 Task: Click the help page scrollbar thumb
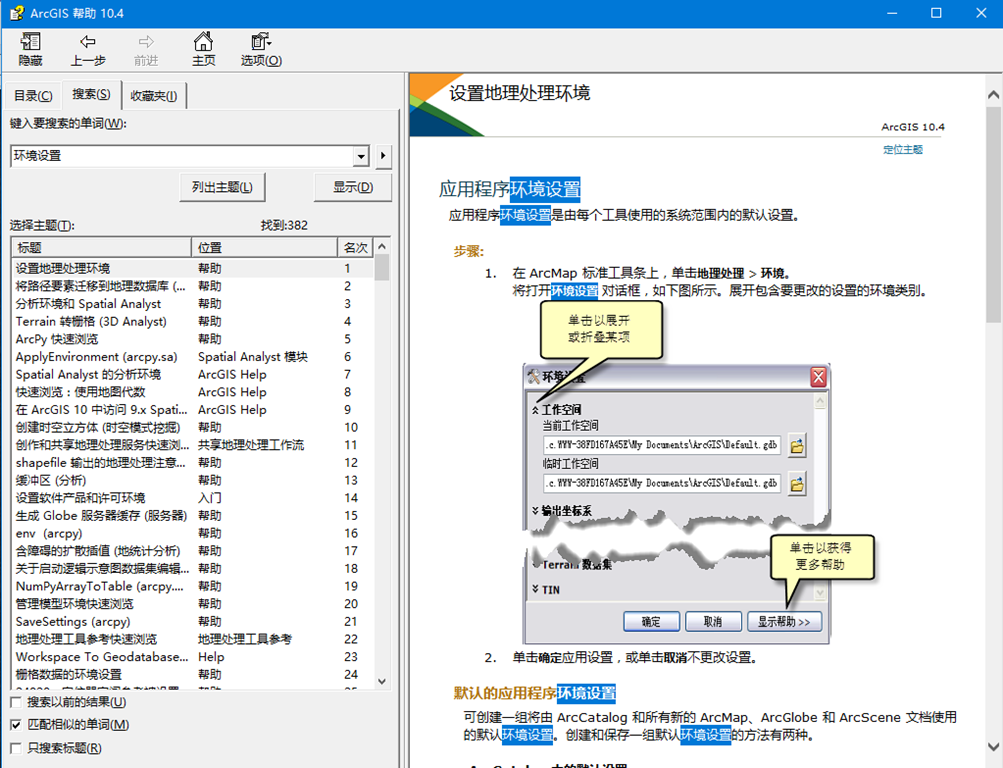tap(993, 217)
